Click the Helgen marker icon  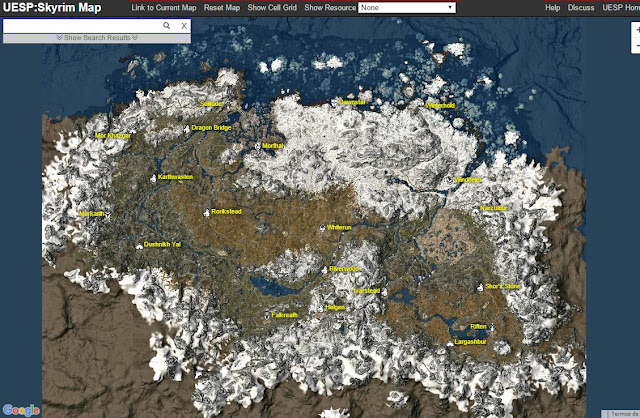pos(320,308)
